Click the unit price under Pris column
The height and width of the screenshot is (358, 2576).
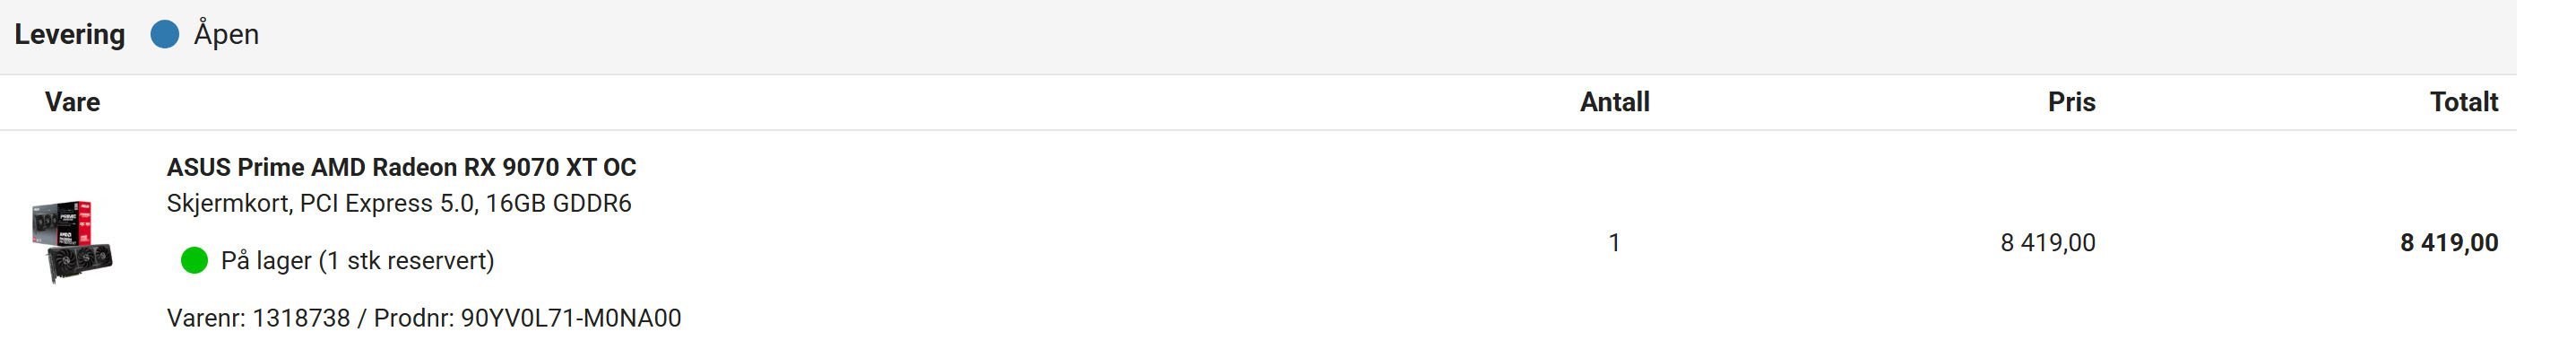[2047, 243]
